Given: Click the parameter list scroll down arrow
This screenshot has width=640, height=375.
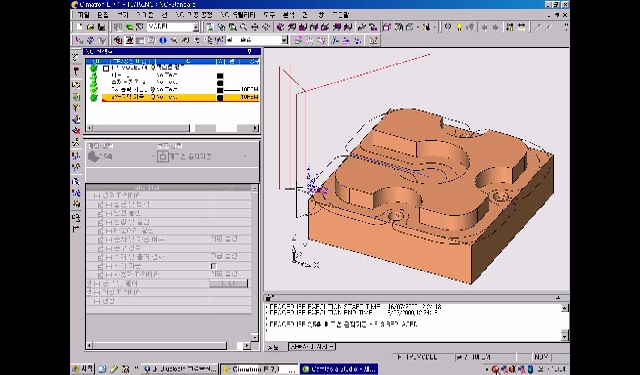Looking at the screenshot, I should [254, 337].
